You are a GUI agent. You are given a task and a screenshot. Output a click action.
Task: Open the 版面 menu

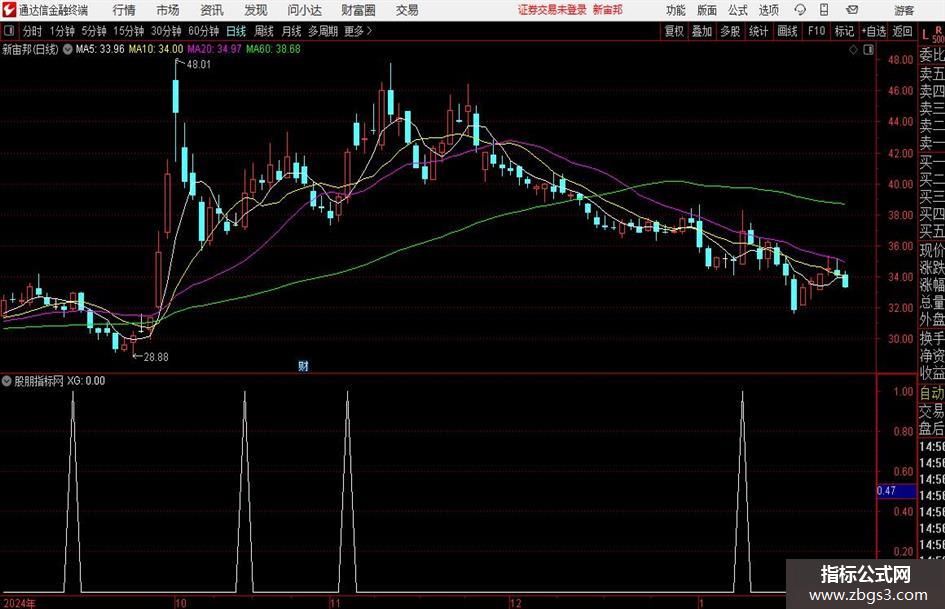pos(706,10)
